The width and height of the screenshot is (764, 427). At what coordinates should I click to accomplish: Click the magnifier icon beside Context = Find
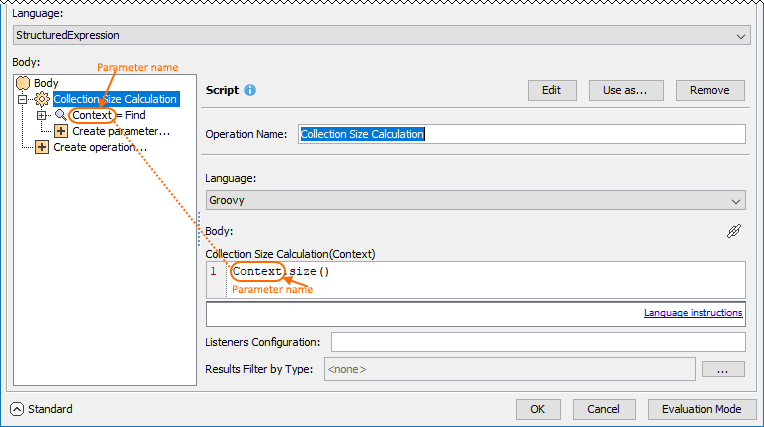[x=61, y=115]
